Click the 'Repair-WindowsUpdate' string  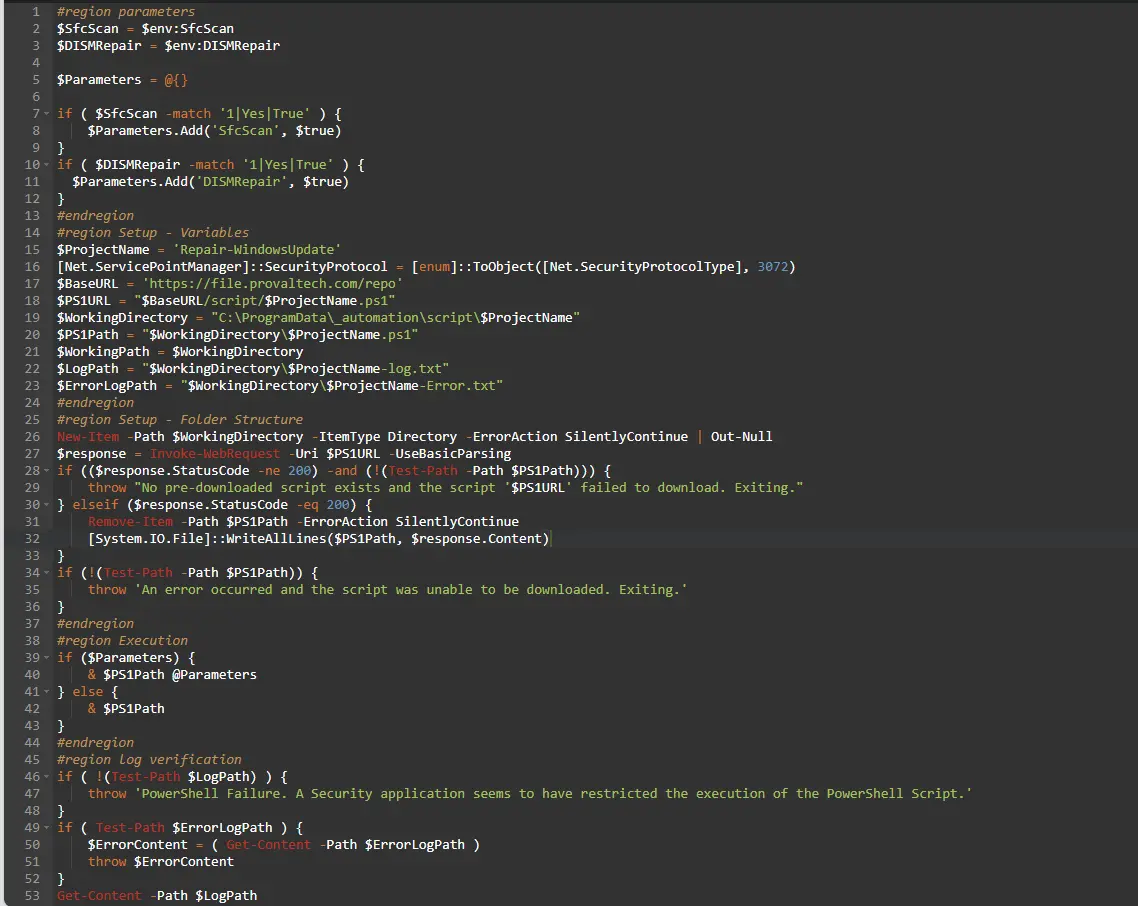[x=257, y=249]
